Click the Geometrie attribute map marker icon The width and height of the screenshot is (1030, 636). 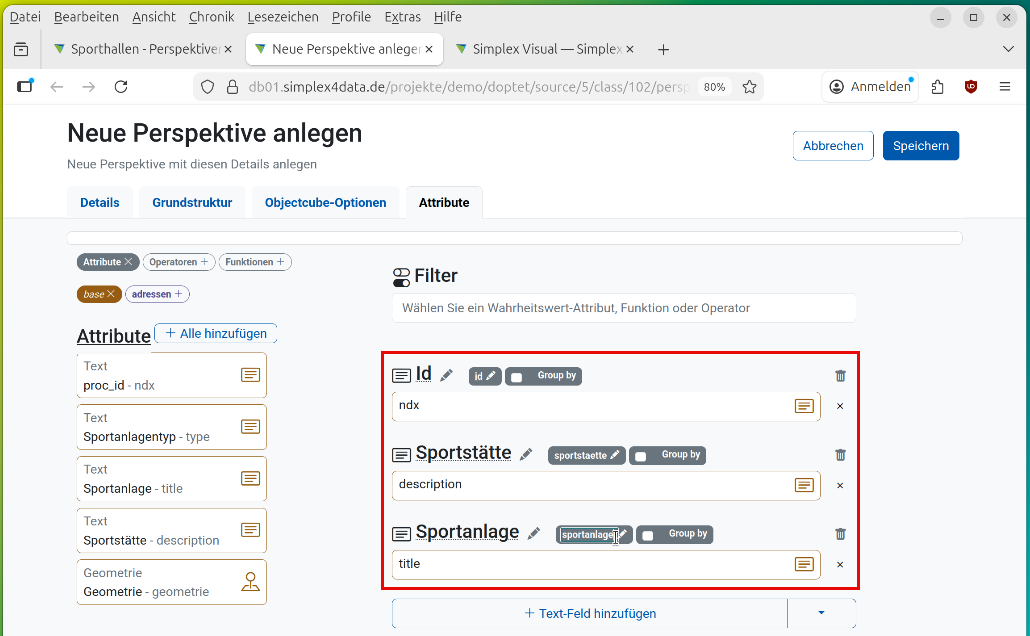(250, 582)
